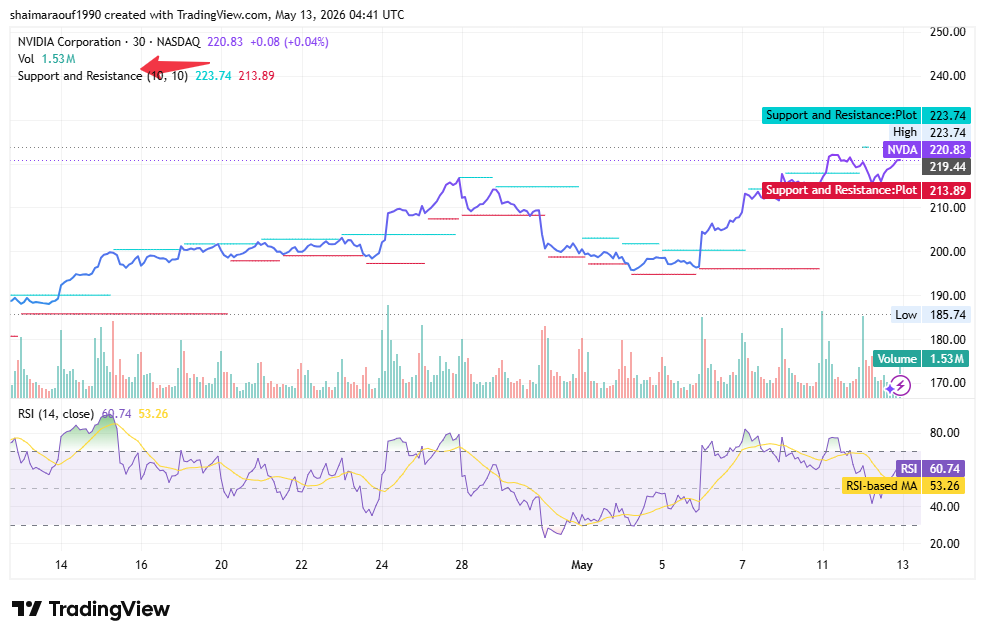
Task: Select the Vol indicator legend
Action: pyautogui.click(x=26, y=59)
